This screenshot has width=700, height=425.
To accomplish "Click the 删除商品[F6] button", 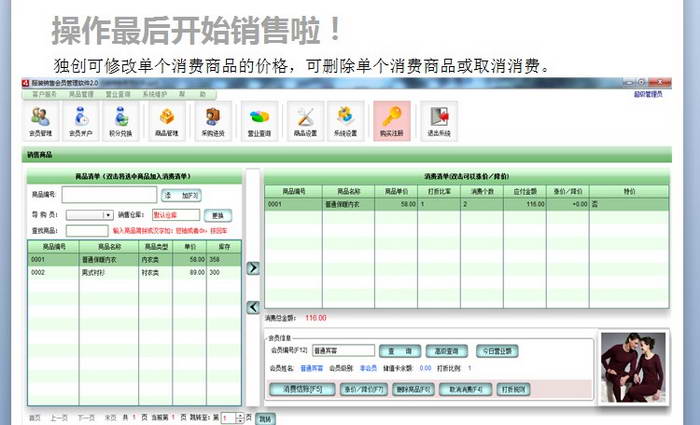I will (x=413, y=389).
